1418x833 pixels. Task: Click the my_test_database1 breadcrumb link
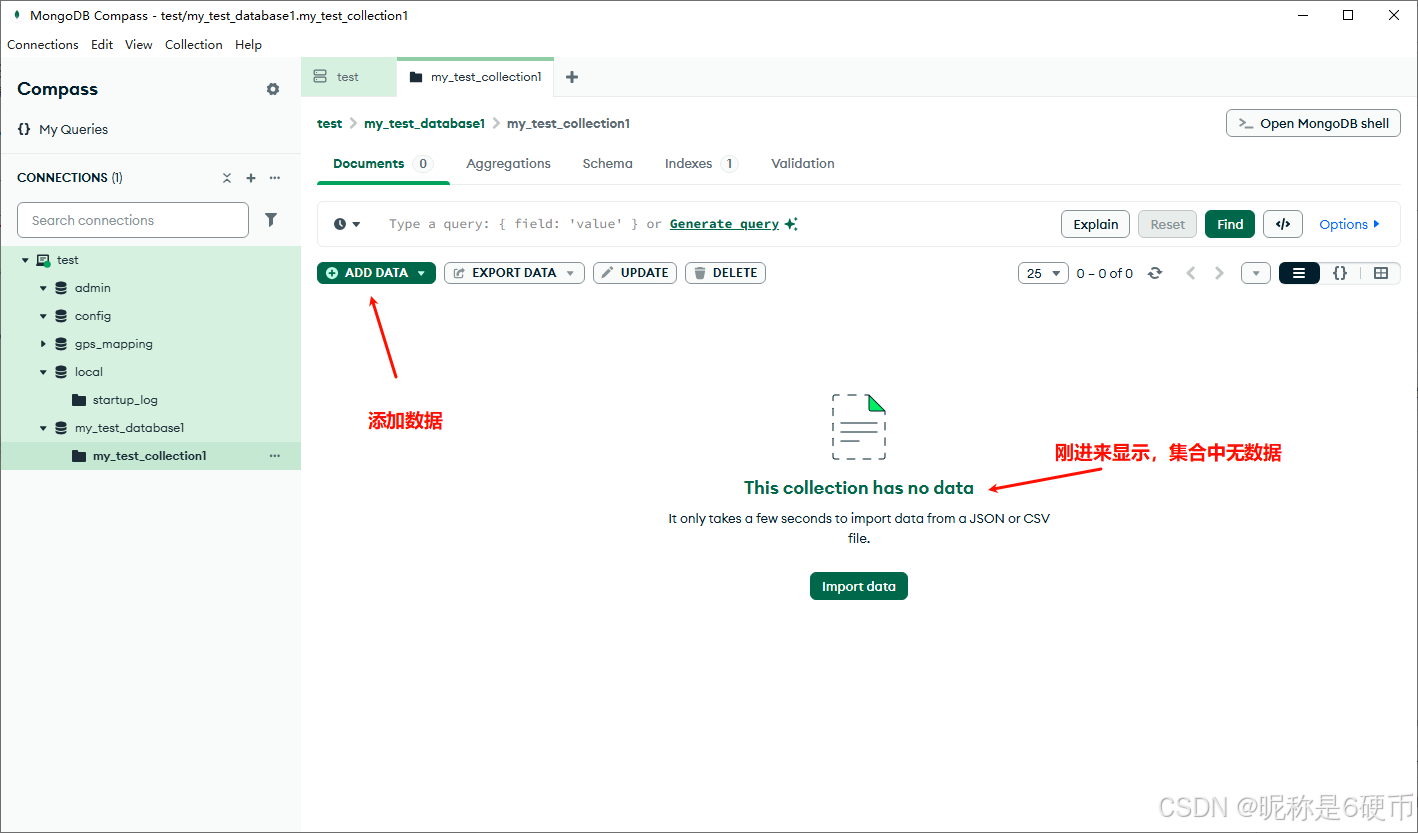[x=424, y=124]
